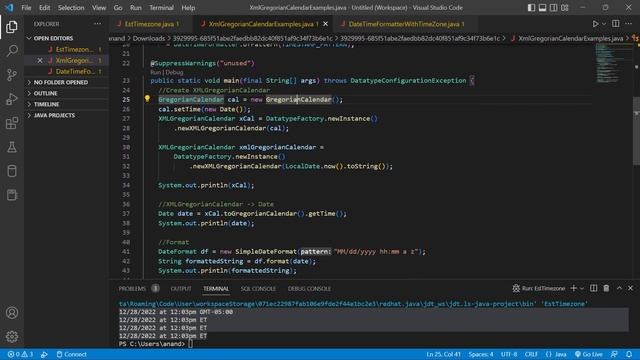This screenshot has width=640, height=360.
Task: Open the Testing flask view
Action: [12, 147]
